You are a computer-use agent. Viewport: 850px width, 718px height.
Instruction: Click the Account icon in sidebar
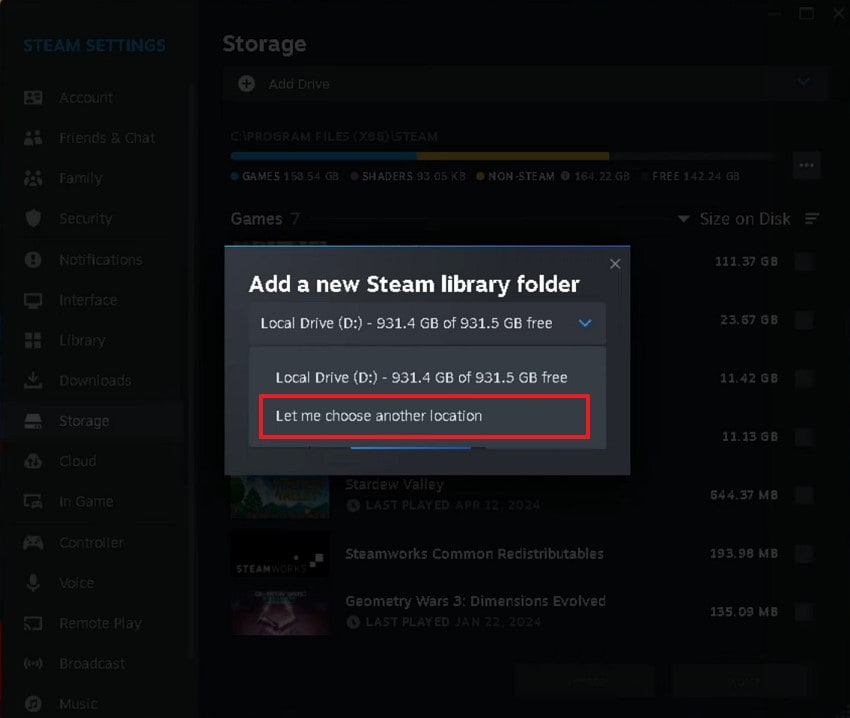coord(33,98)
